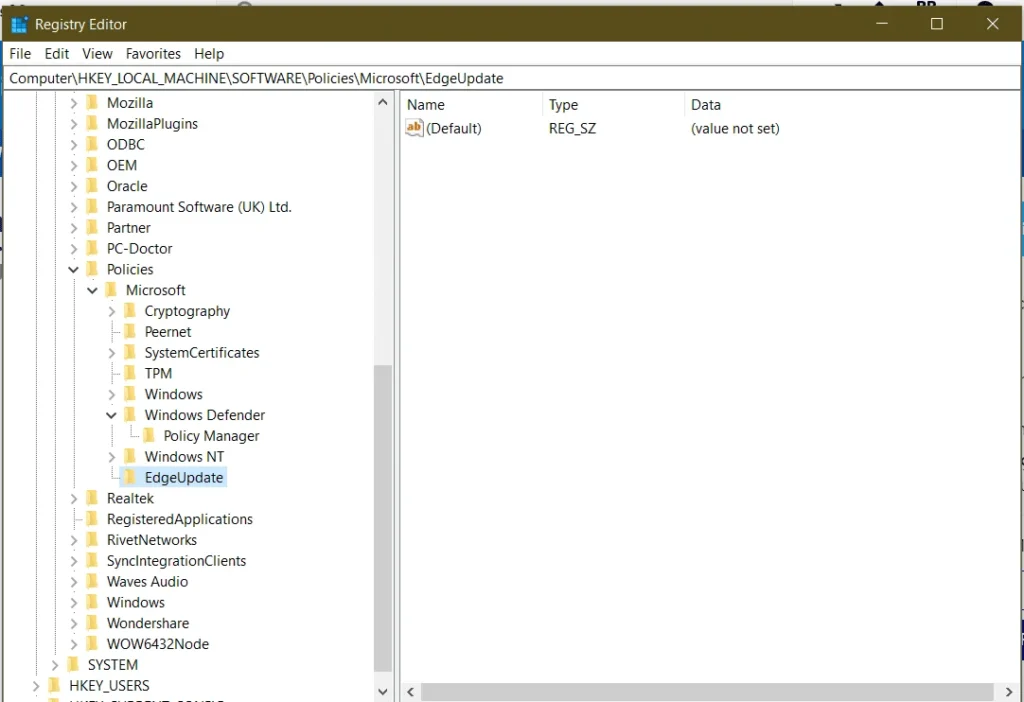
Task: Collapse the Microsoft key under Policies
Action: click(92, 291)
